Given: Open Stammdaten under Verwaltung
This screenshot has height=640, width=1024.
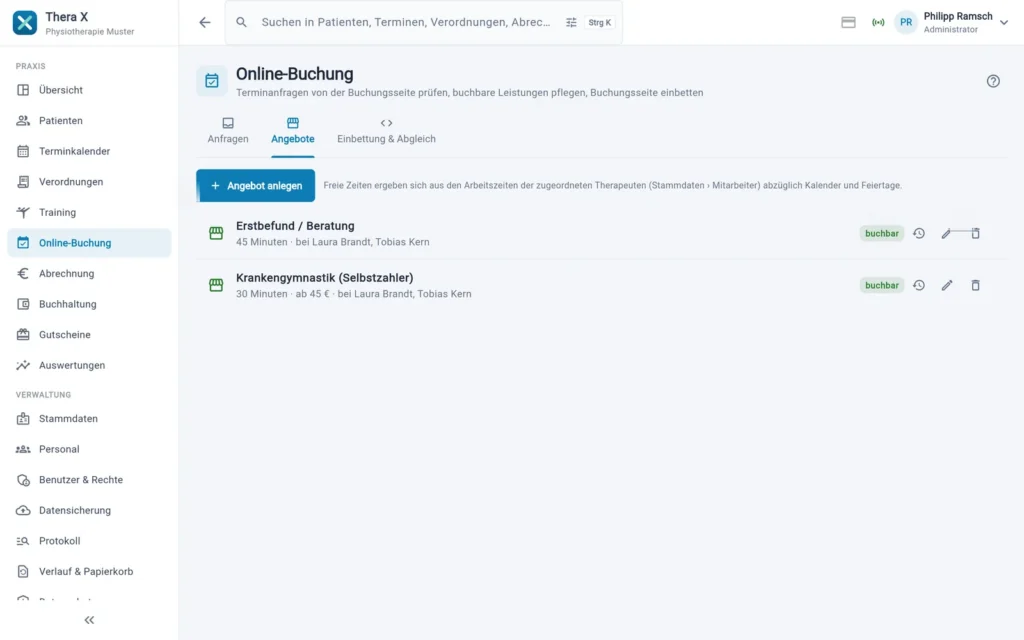Looking at the screenshot, I should point(89,419).
